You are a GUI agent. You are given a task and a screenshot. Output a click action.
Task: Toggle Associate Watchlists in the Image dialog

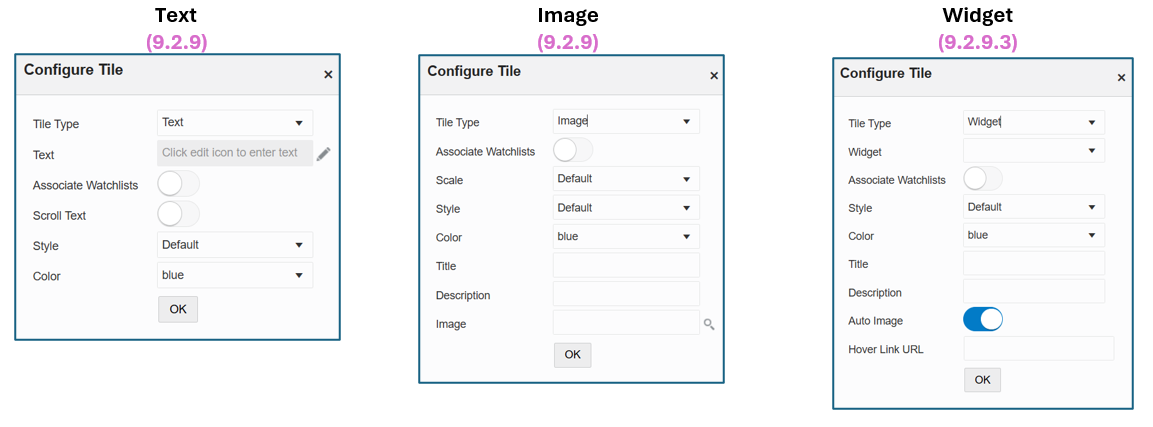point(573,150)
